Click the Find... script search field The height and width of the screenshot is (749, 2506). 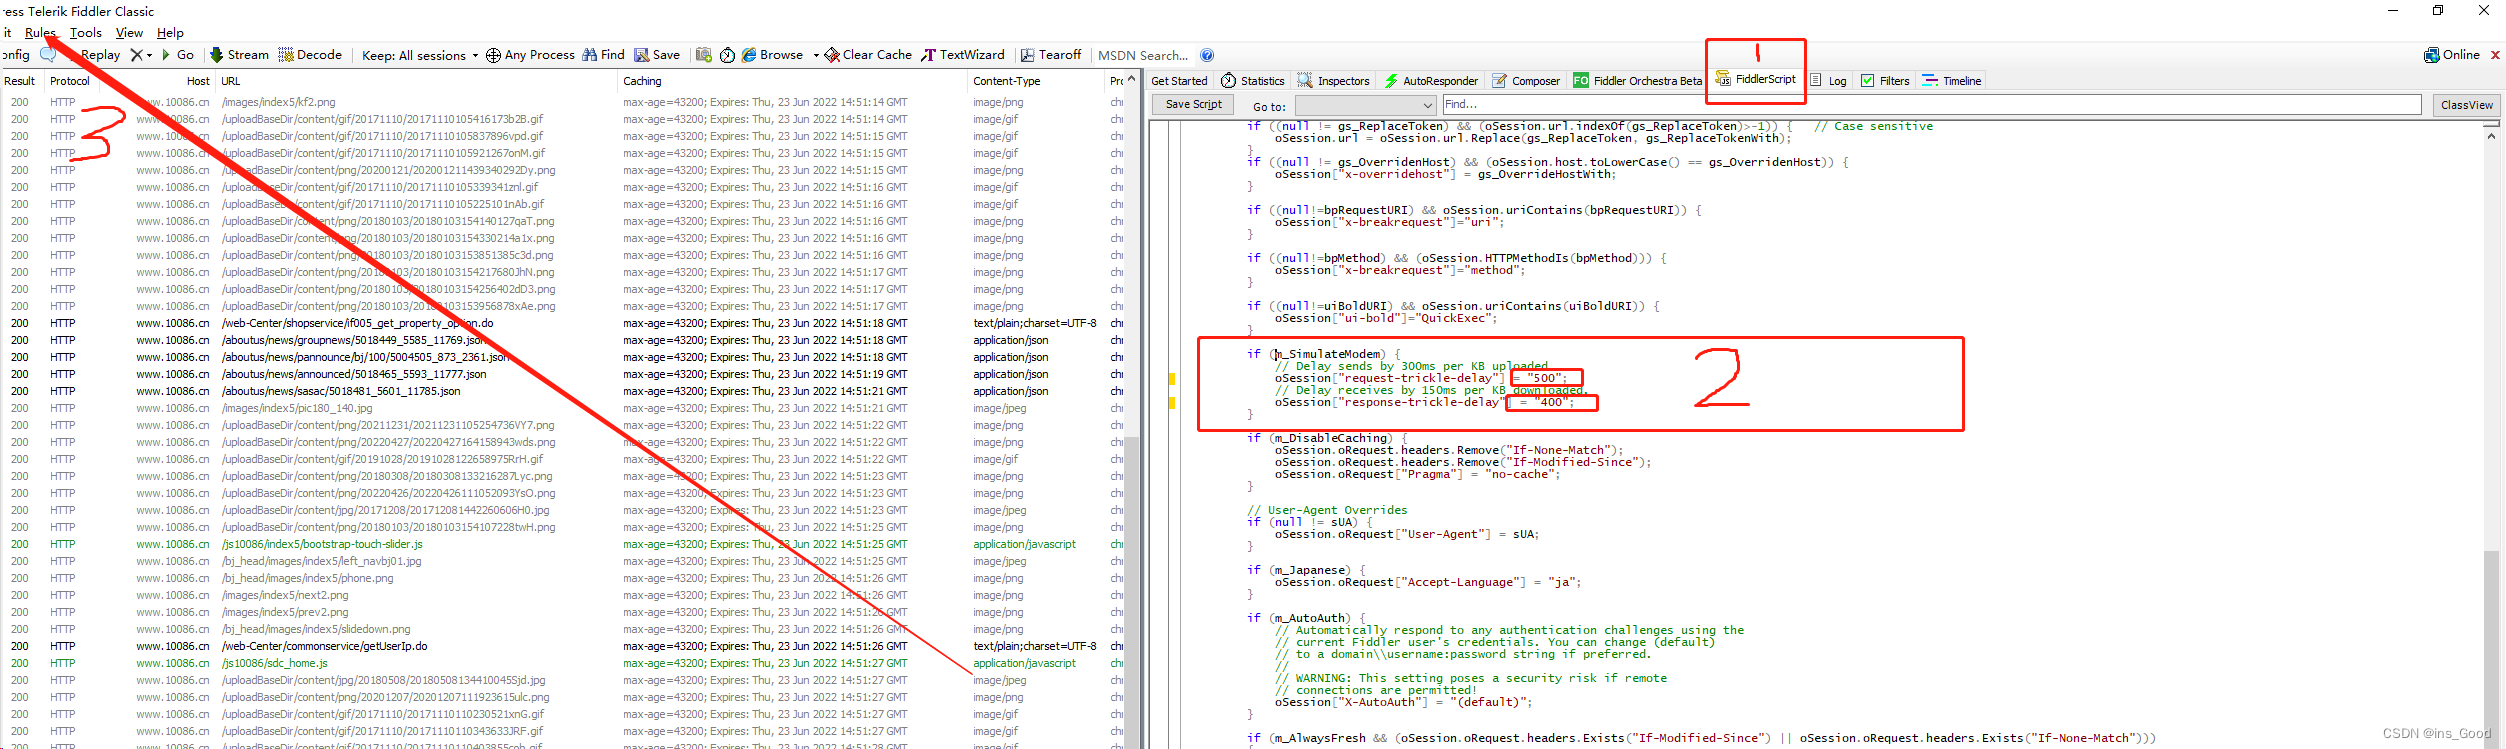pos(1931,104)
